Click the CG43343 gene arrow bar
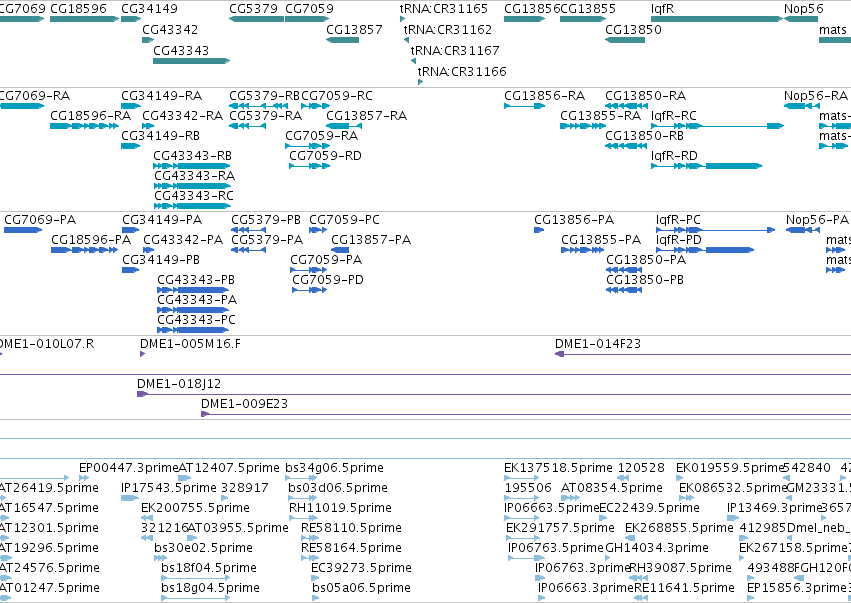 [191, 61]
